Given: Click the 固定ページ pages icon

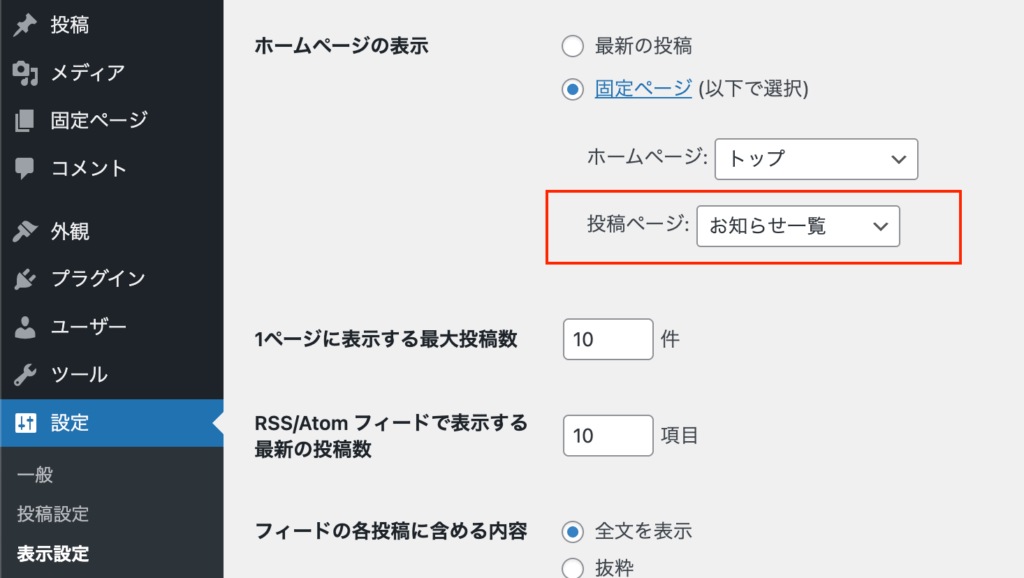Looking at the screenshot, I should tap(25, 121).
